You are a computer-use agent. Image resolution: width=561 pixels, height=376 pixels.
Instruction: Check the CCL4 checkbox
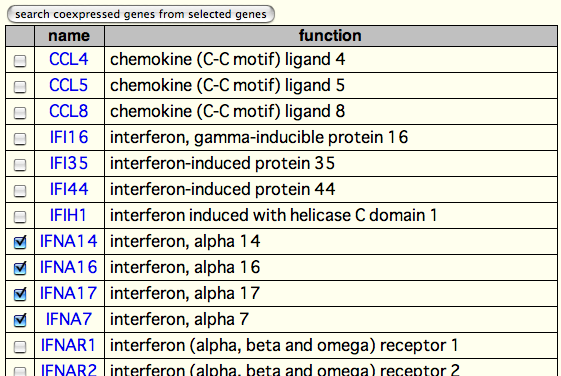(20, 61)
